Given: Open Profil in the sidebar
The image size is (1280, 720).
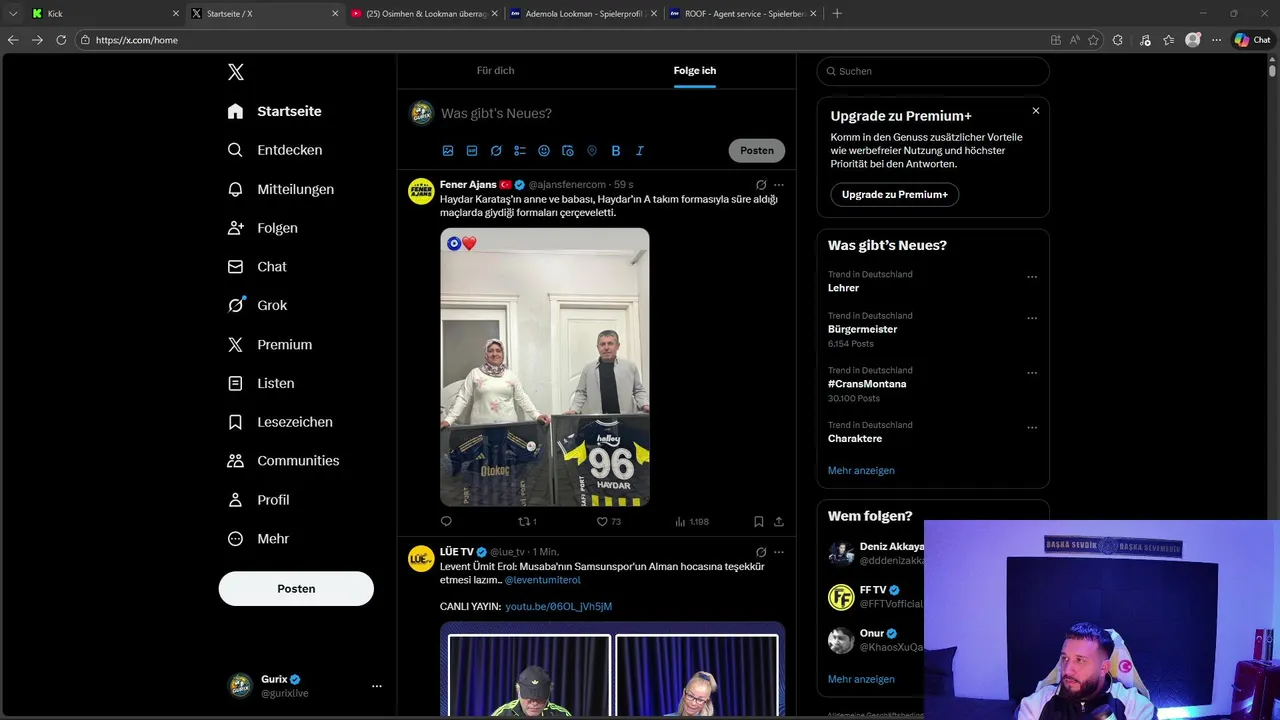Looking at the screenshot, I should (x=259, y=500).
